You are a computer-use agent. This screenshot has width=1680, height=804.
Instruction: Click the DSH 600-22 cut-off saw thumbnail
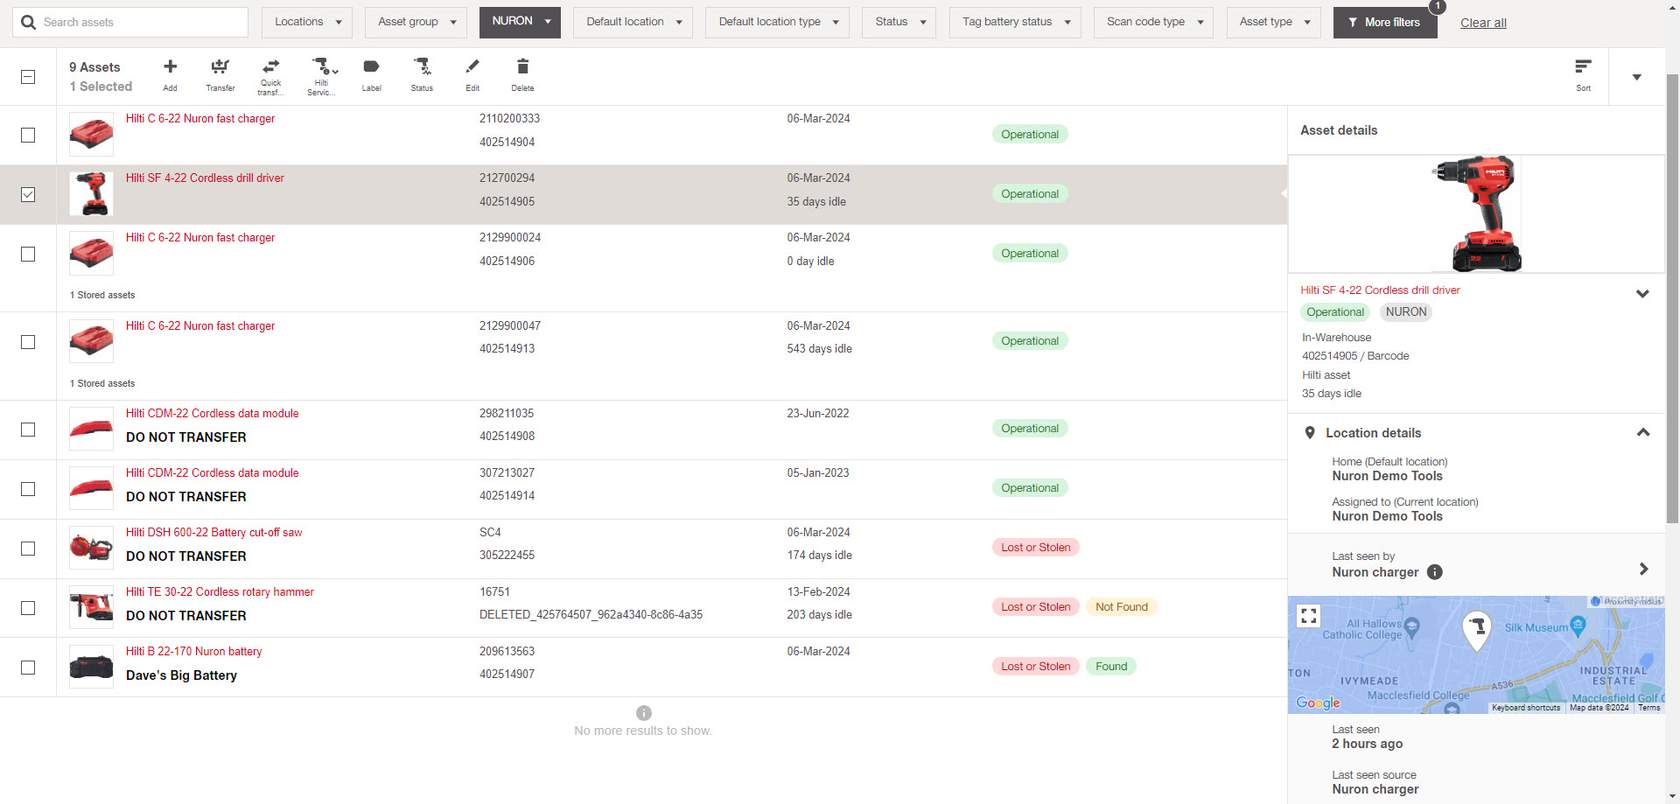(x=91, y=548)
